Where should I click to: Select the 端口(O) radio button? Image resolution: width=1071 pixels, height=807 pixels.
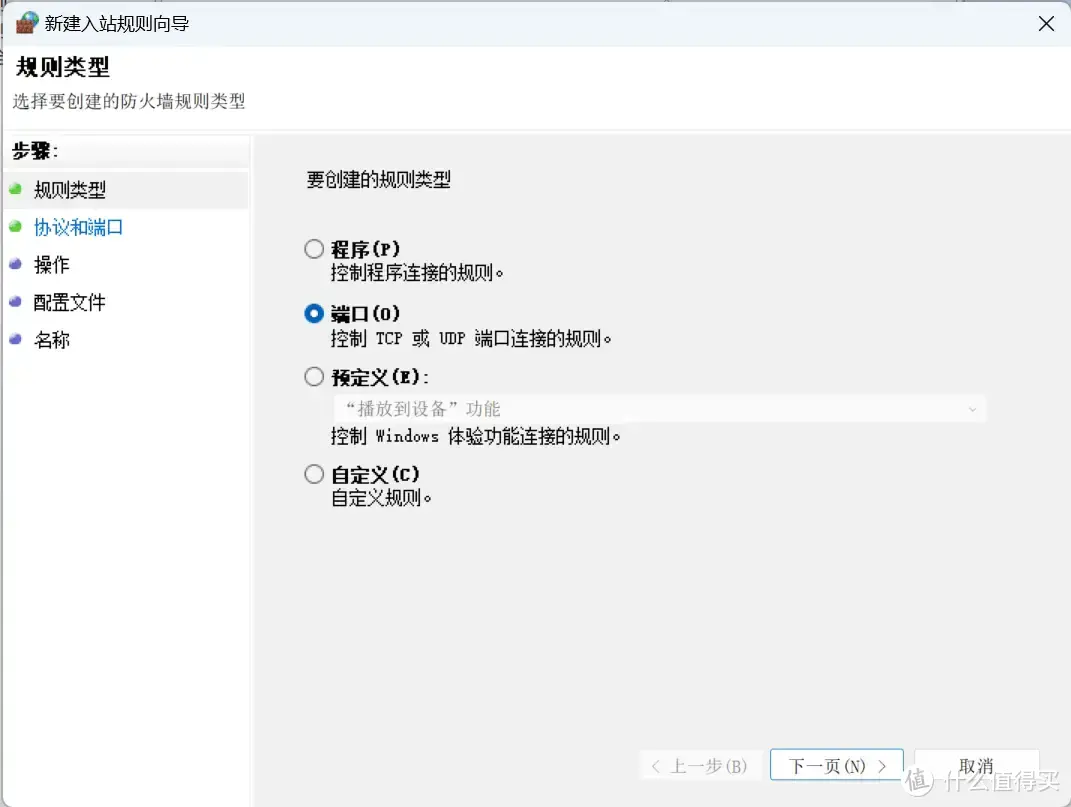point(314,314)
